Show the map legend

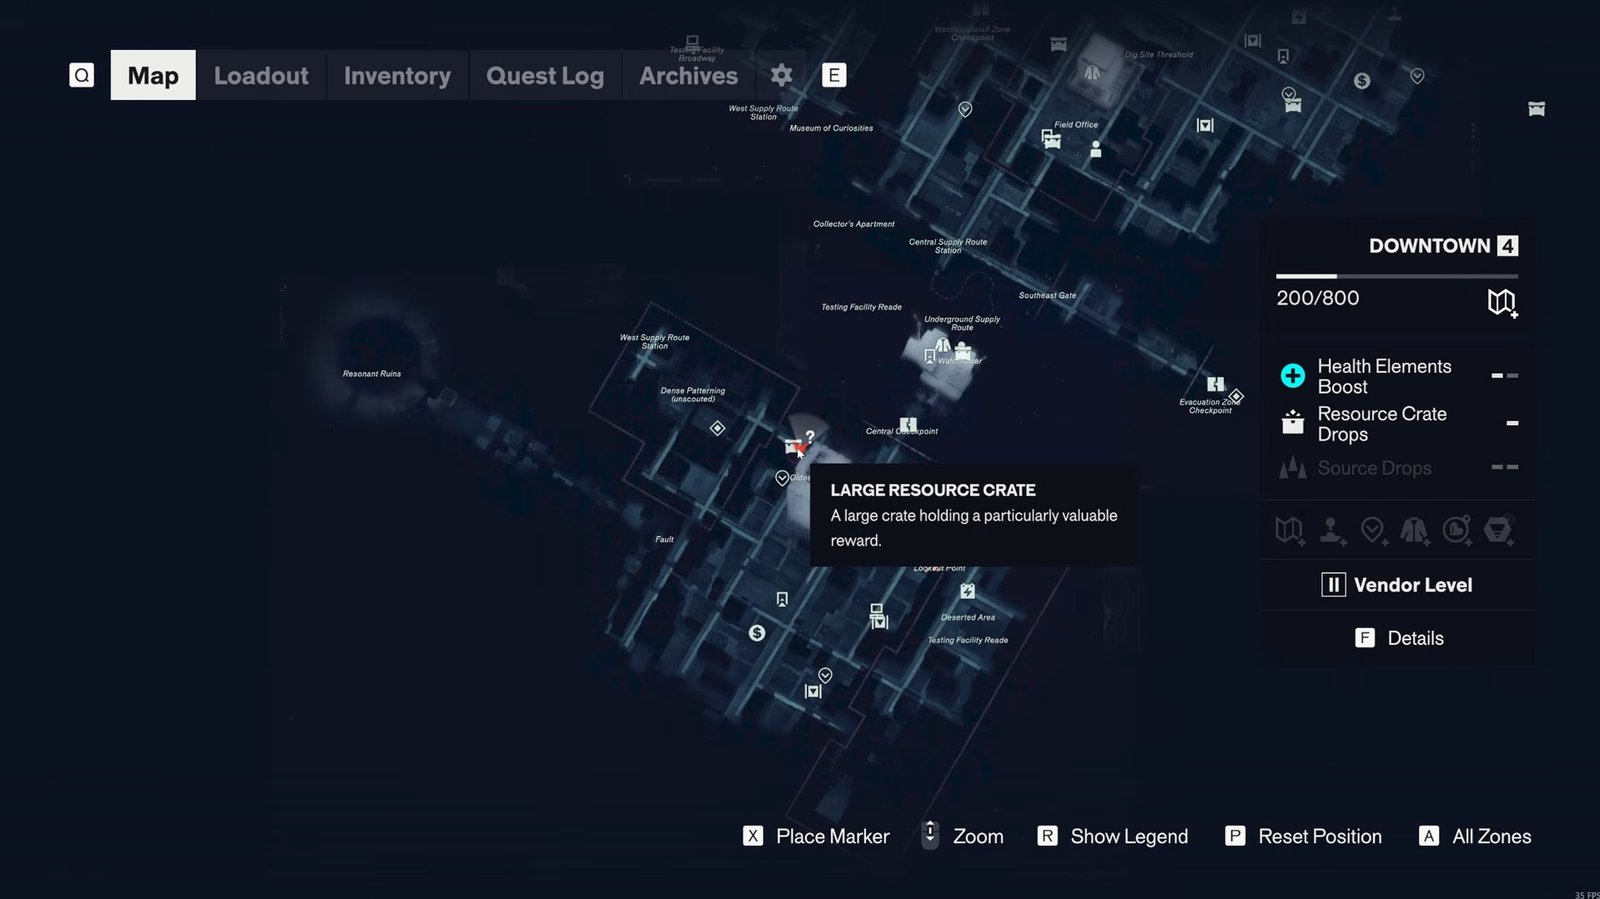[1112, 836]
